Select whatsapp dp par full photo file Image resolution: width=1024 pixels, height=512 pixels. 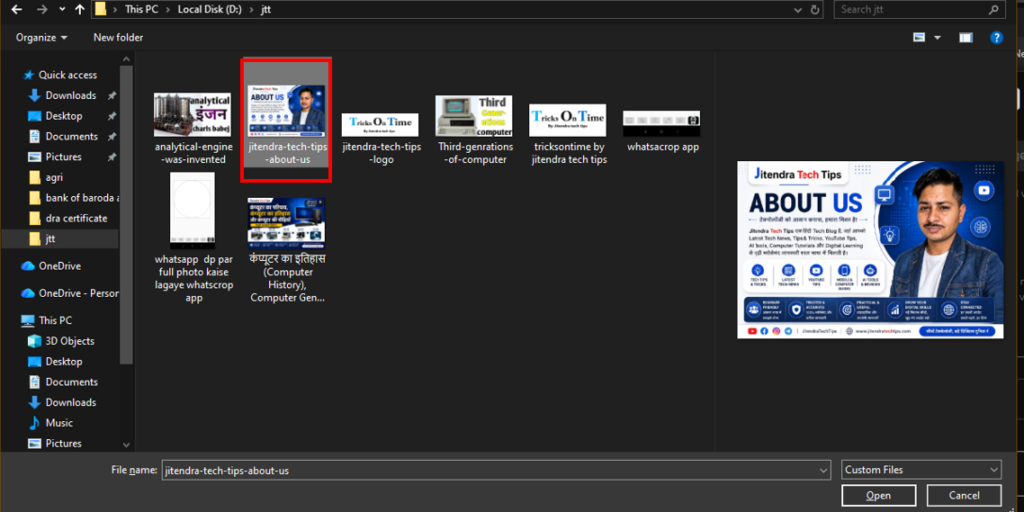pos(193,237)
